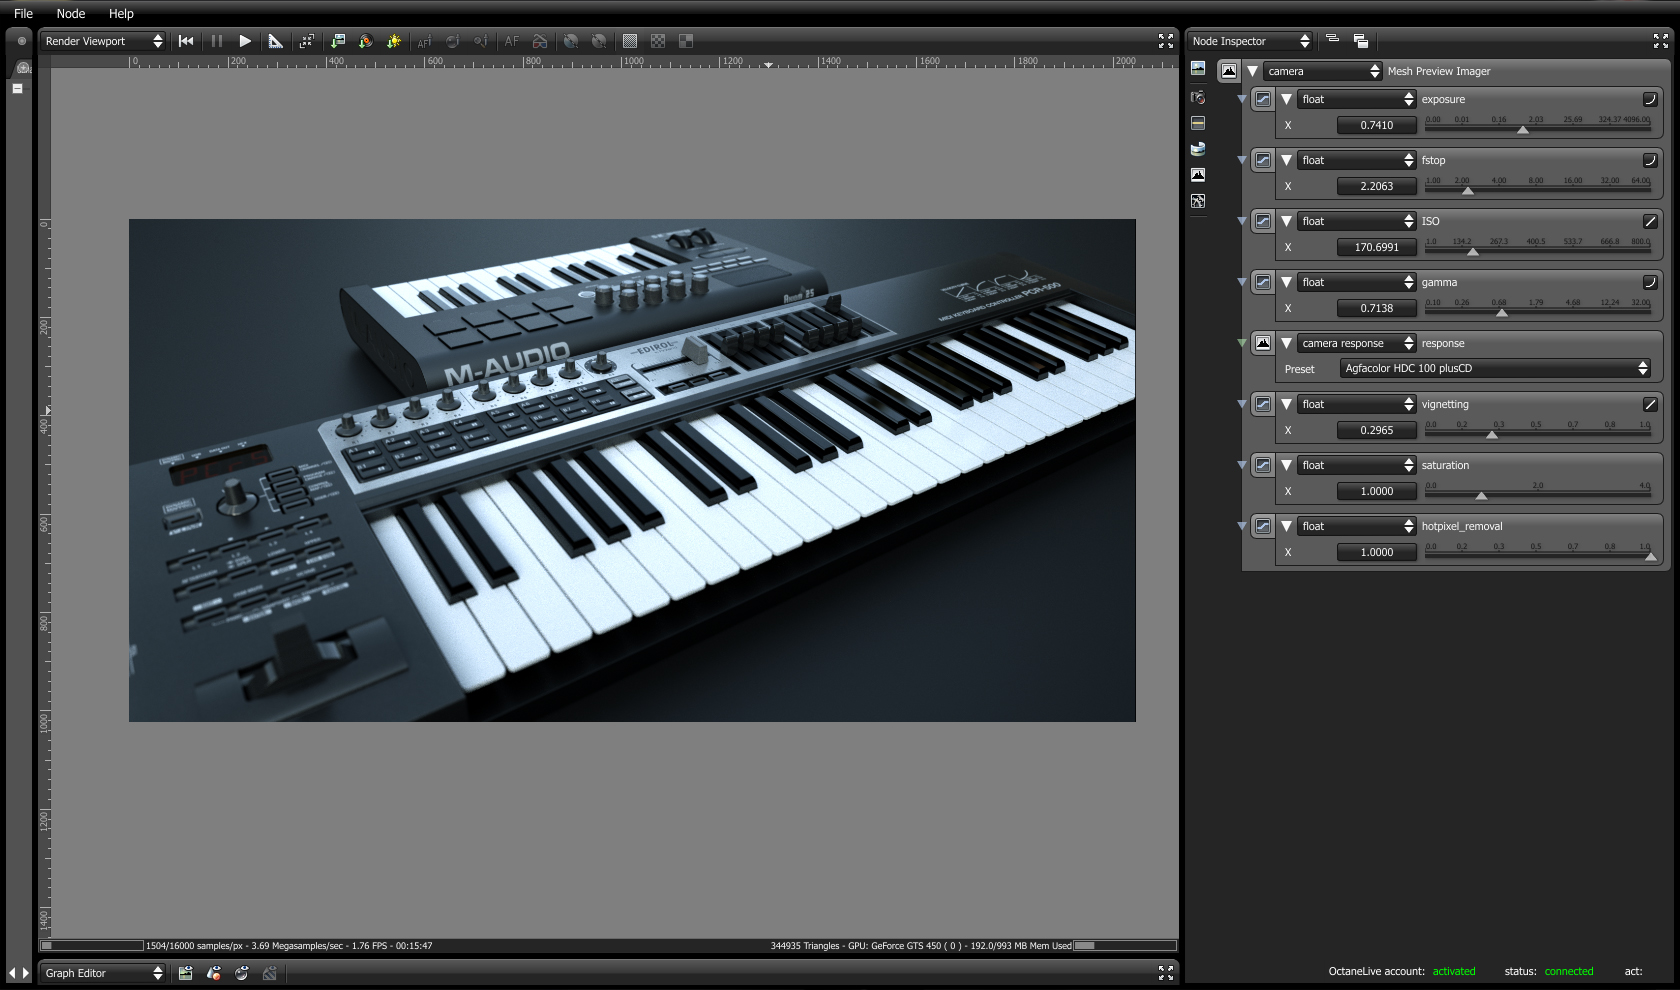
Task: Maximize the Graph Editor panel
Action: pyautogui.click(x=1166, y=973)
